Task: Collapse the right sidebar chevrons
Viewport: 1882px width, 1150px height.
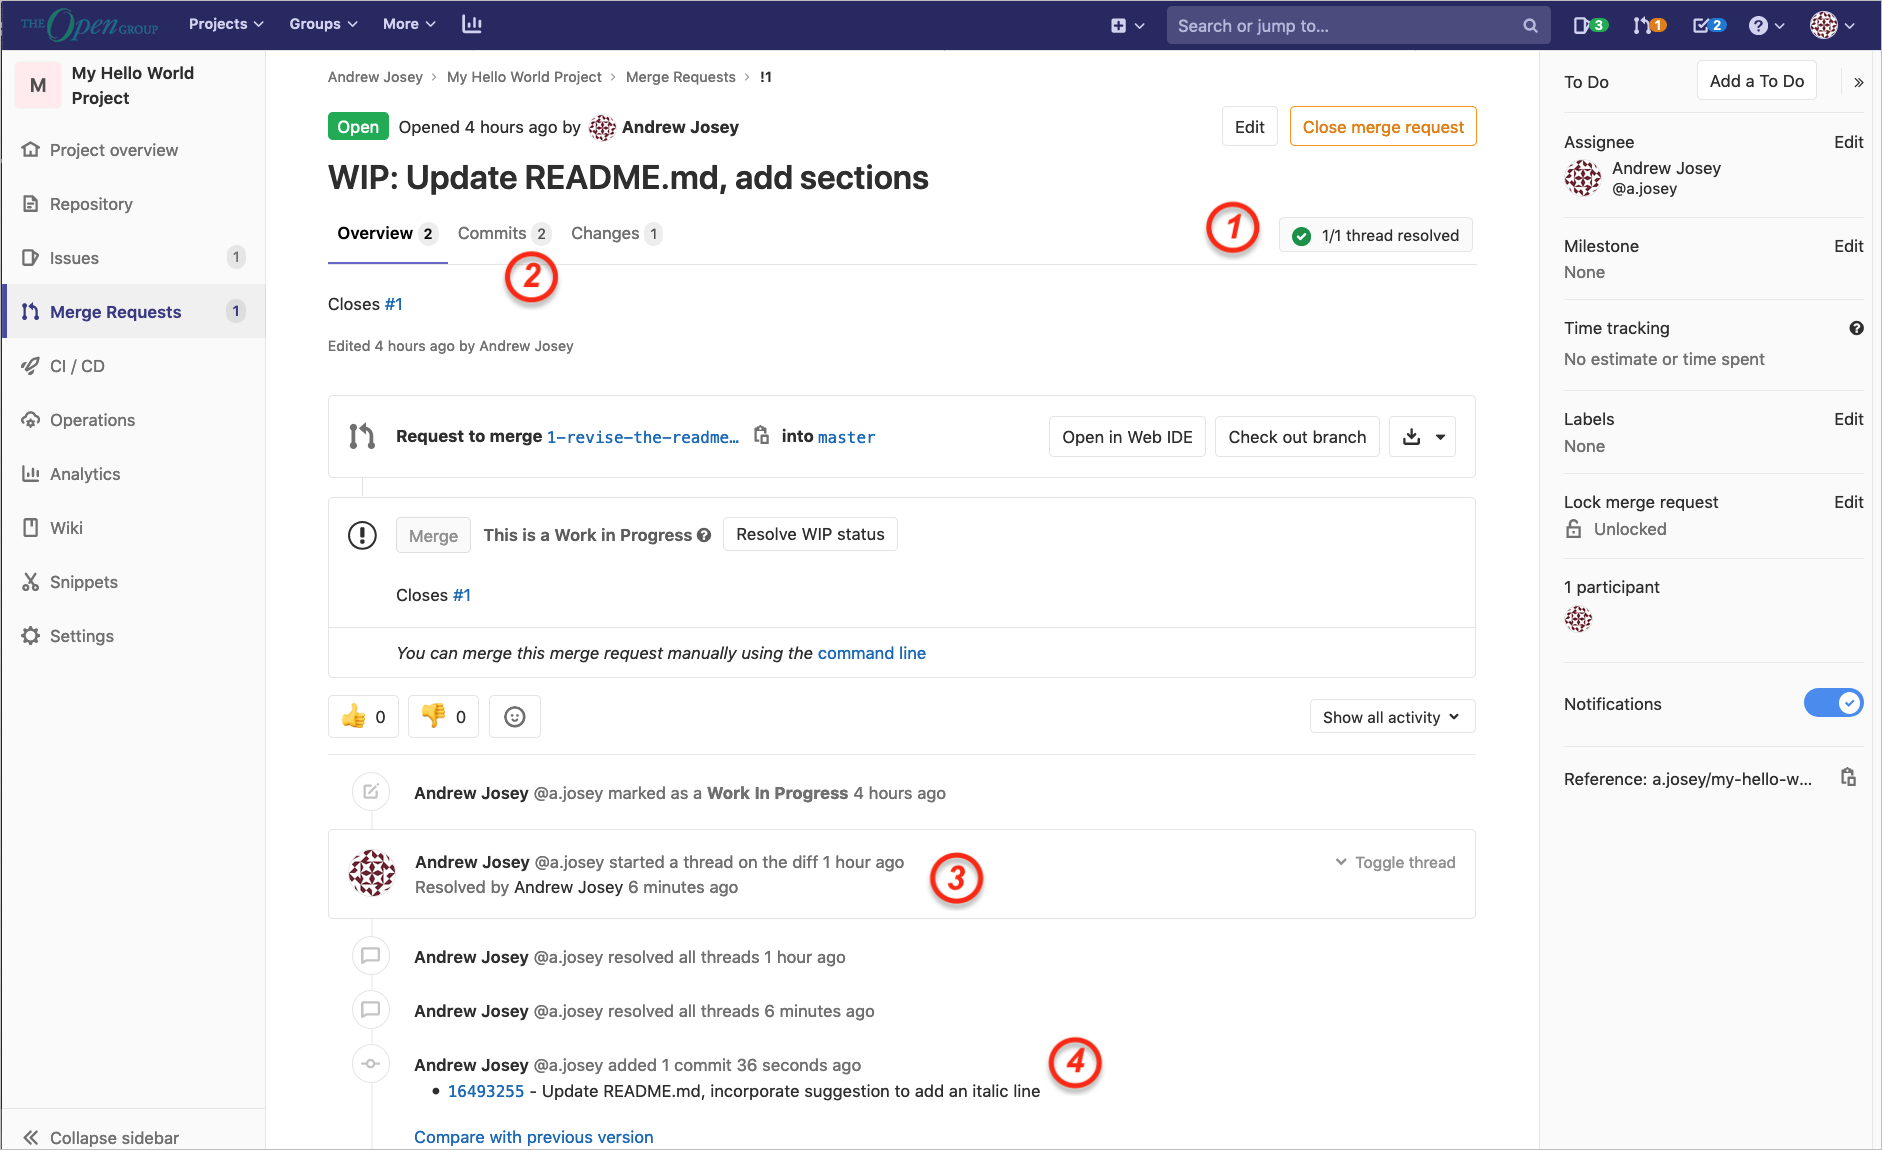Action: [x=1858, y=82]
